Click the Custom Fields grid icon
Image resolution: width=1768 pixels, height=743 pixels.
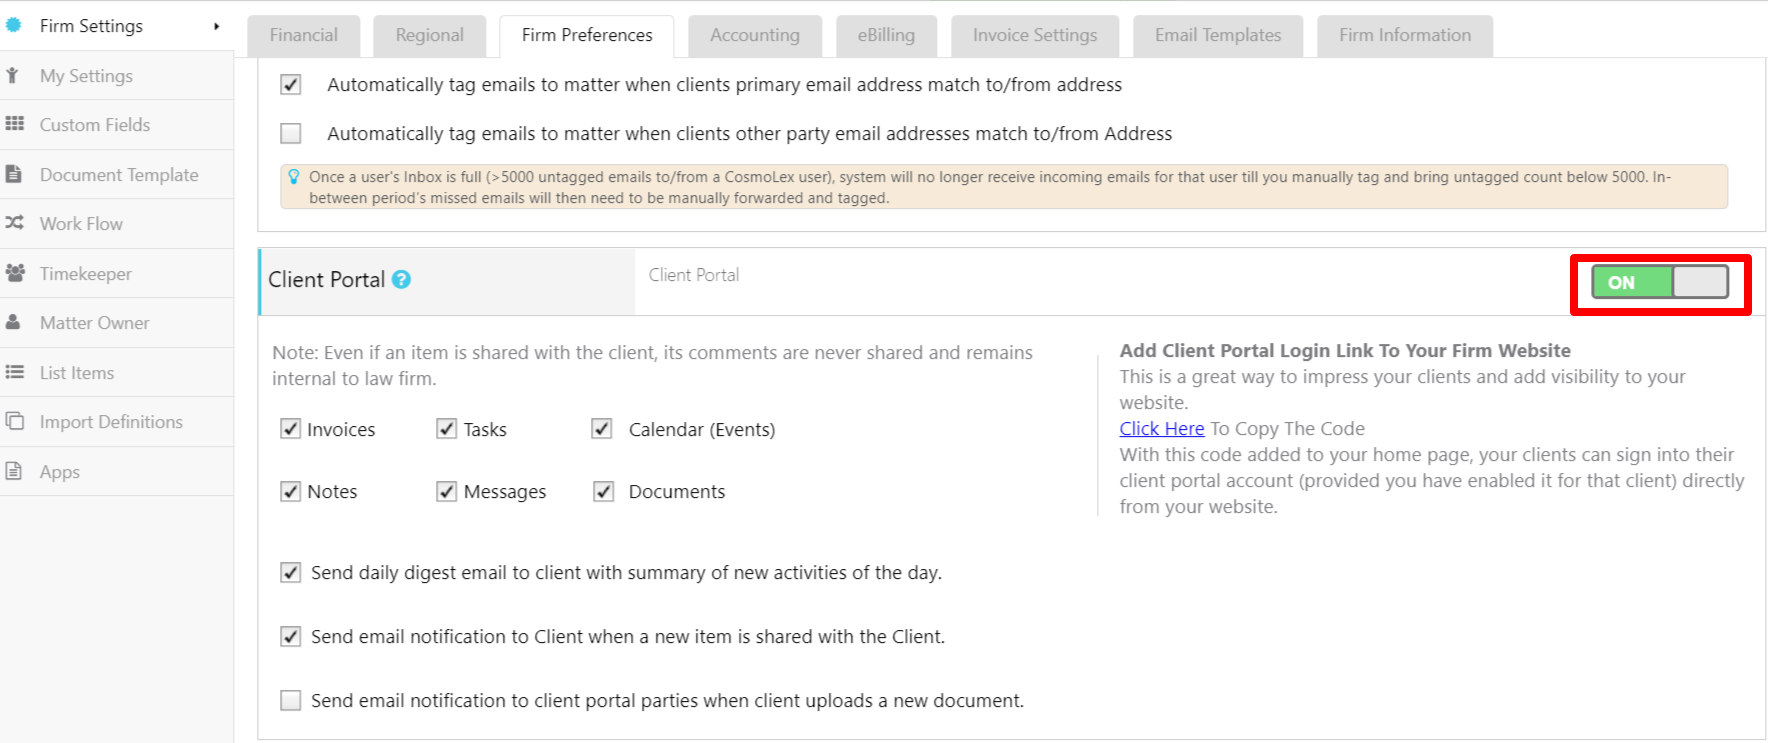tap(14, 124)
